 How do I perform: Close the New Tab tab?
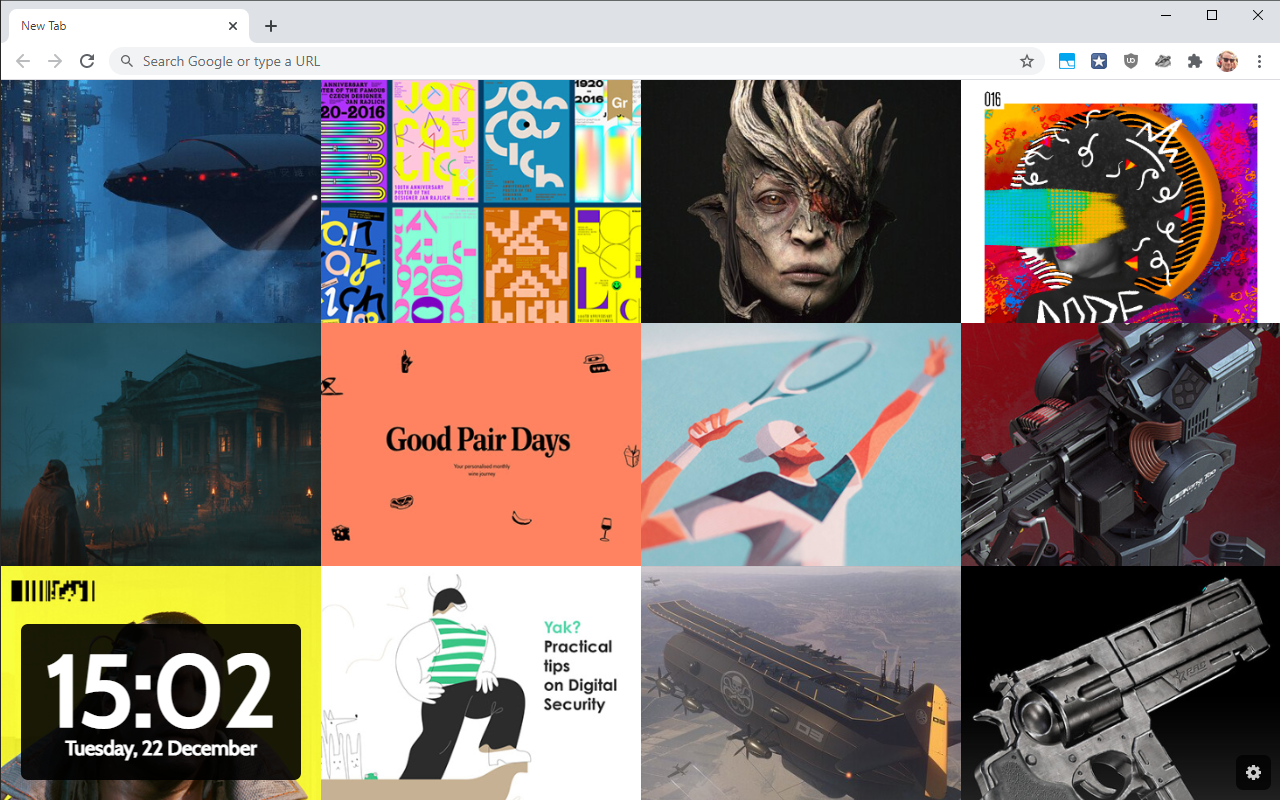tap(233, 26)
